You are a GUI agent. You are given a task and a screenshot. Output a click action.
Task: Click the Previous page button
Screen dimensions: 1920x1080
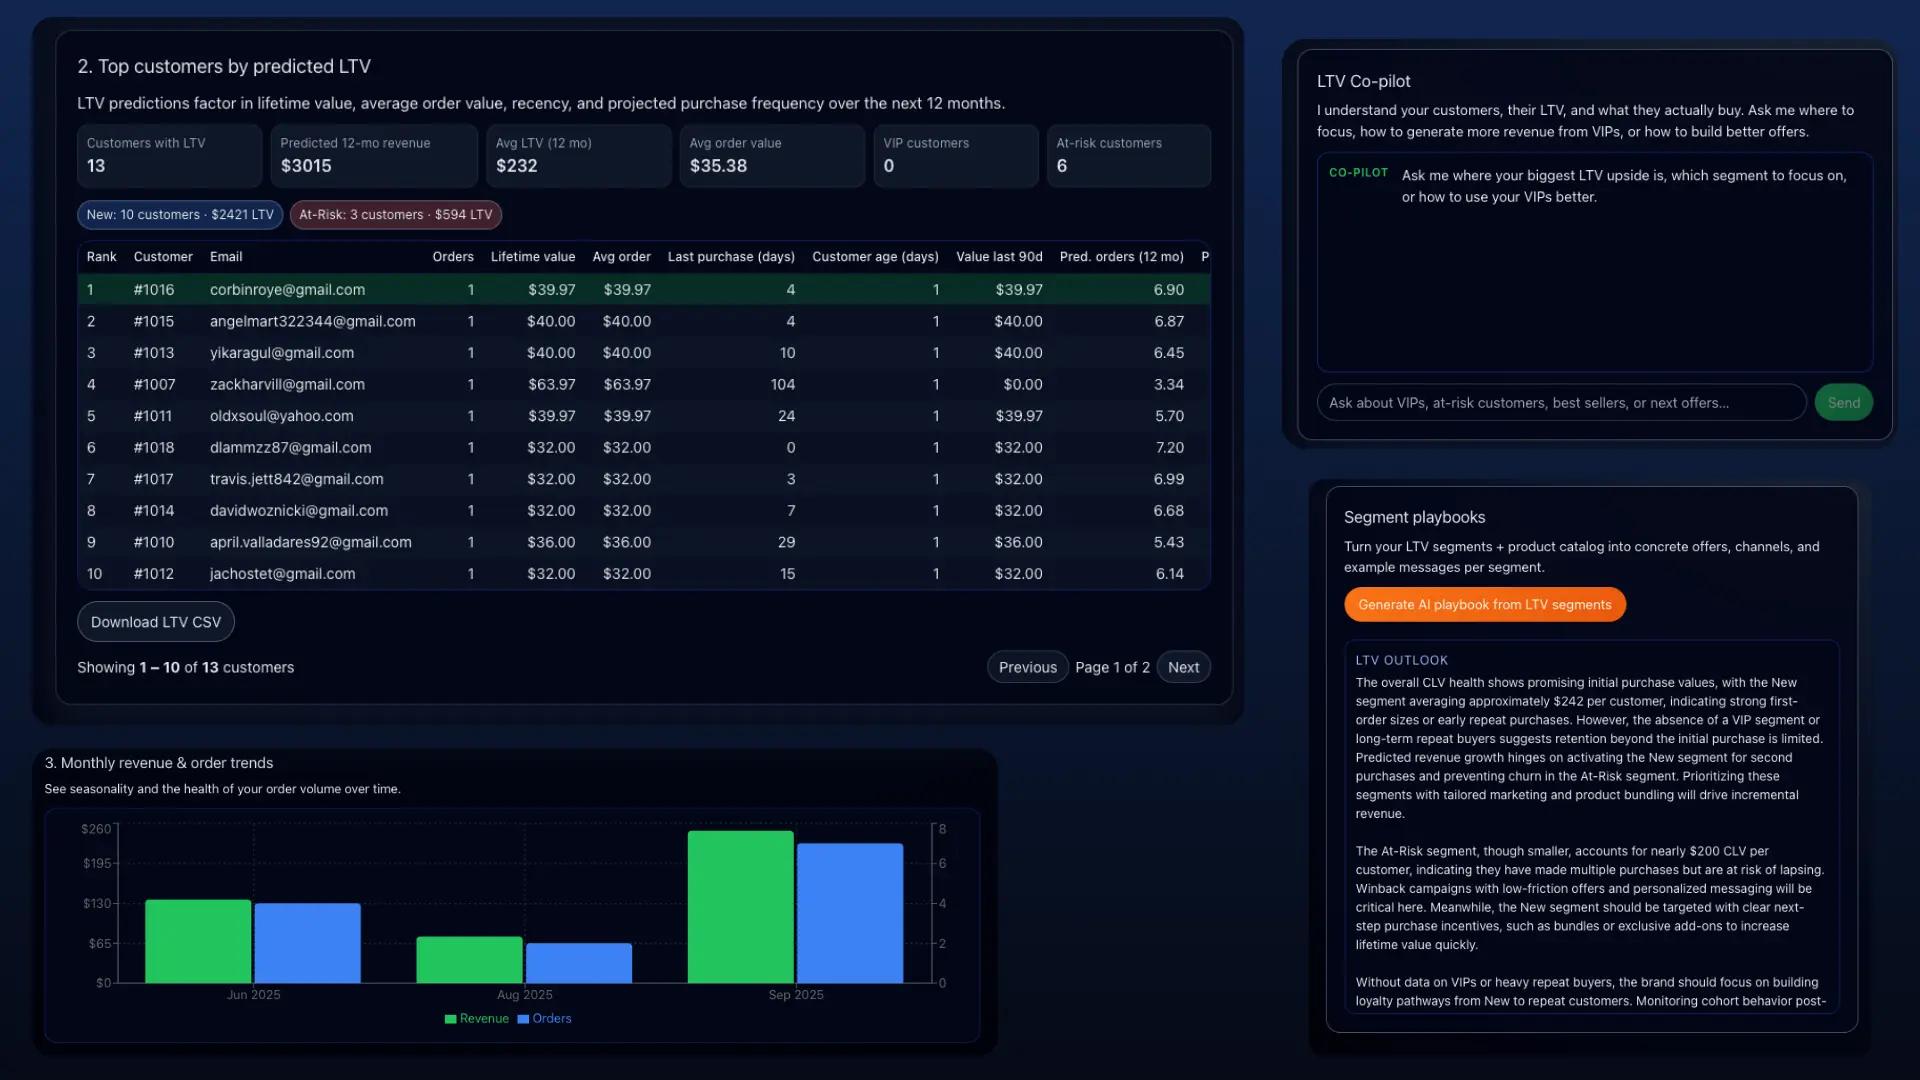(x=1027, y=667)
